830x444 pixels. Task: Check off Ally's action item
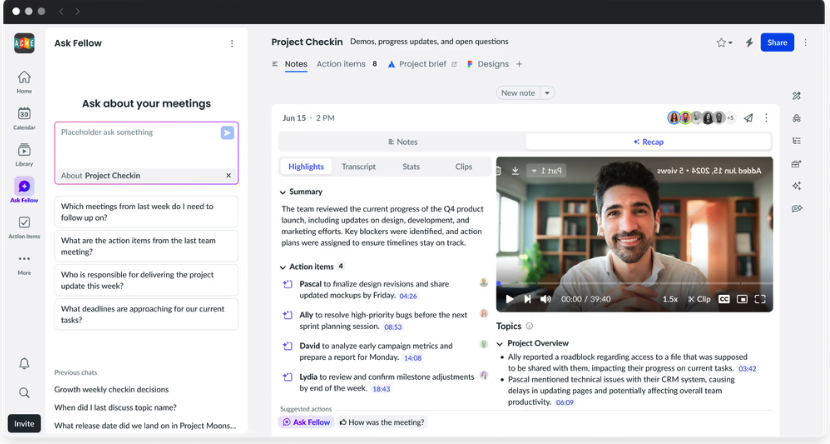pyautogui.click(x=287, y=315)
